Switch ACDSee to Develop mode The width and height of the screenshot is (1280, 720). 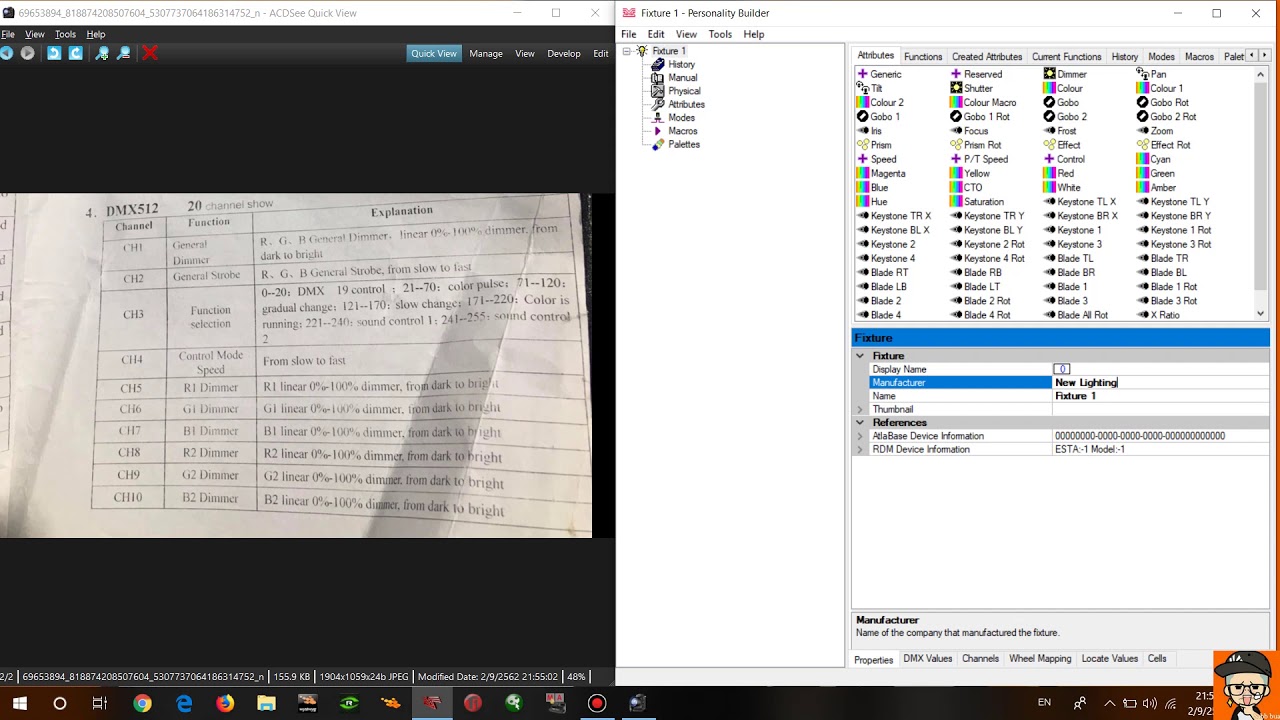pyautogui.click(x=564, y=54)
